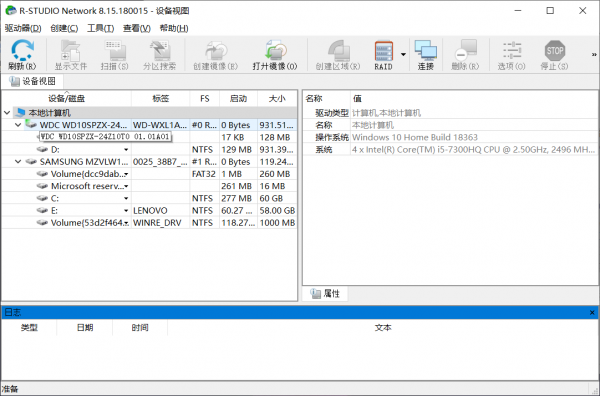The width and height of the screenshot is (600, 396).
Task: Sort by FS column header
Action: tap(205, 99)
